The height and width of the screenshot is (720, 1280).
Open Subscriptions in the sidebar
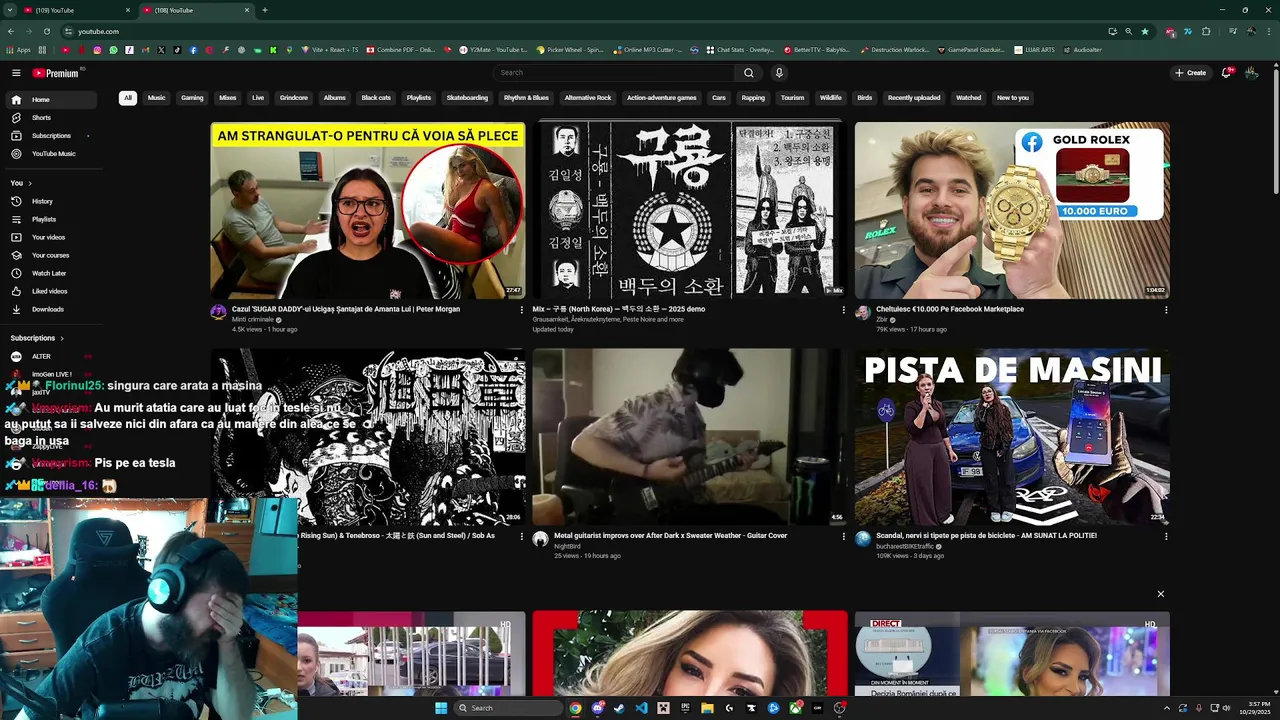click(x=49, y=136)
